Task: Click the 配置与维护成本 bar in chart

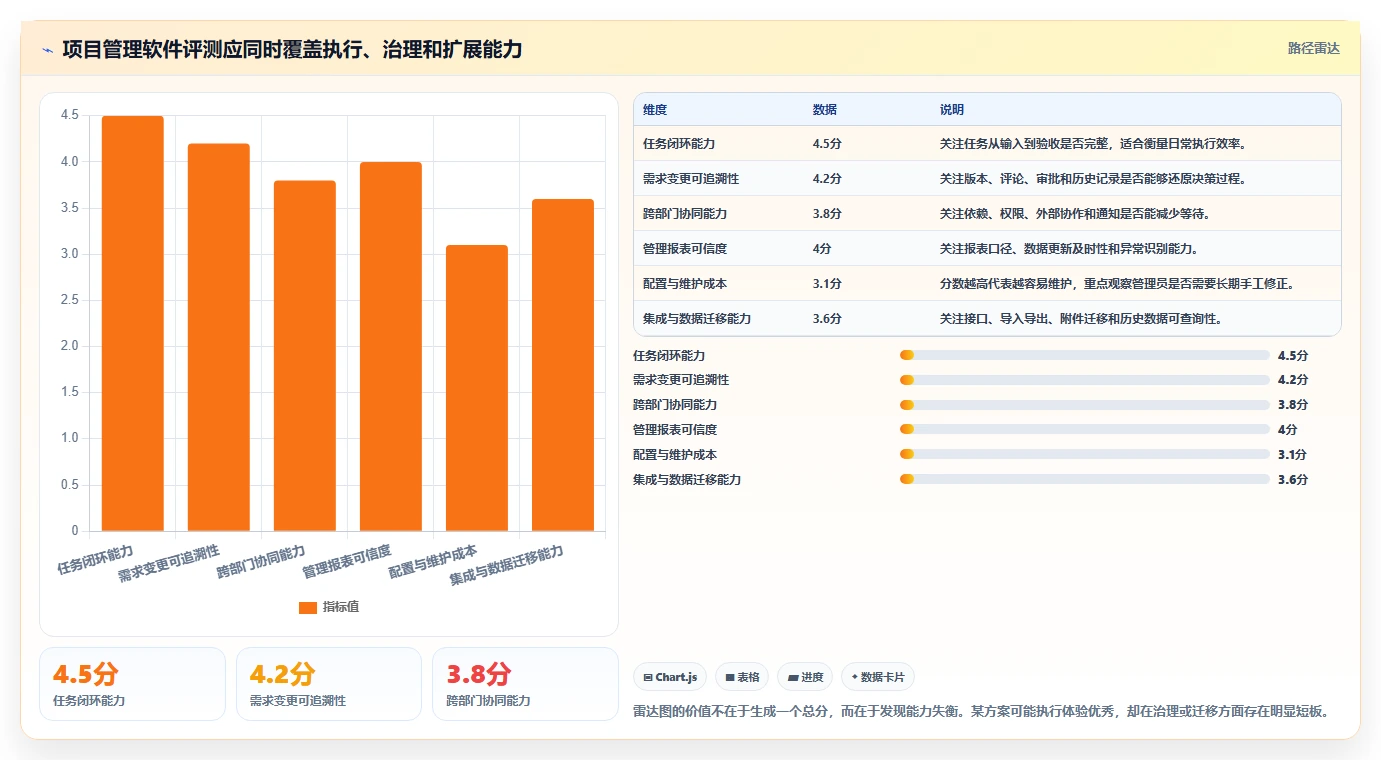Action: click(477, 388)
